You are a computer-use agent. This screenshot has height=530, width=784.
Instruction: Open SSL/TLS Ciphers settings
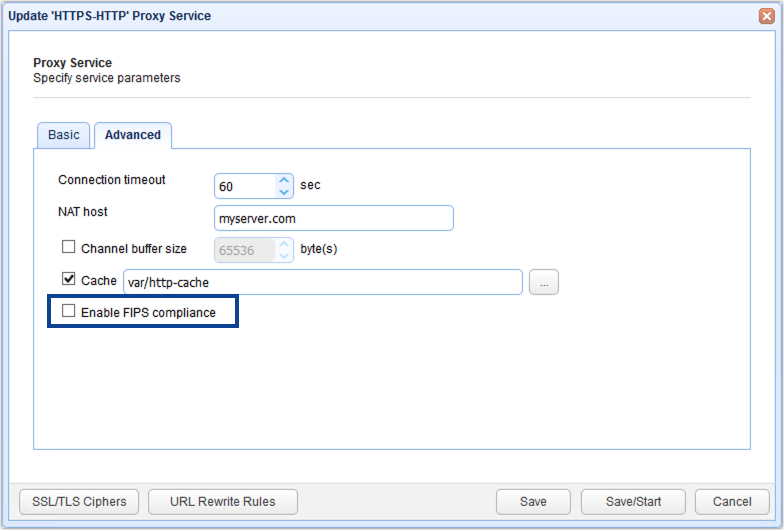79,502
